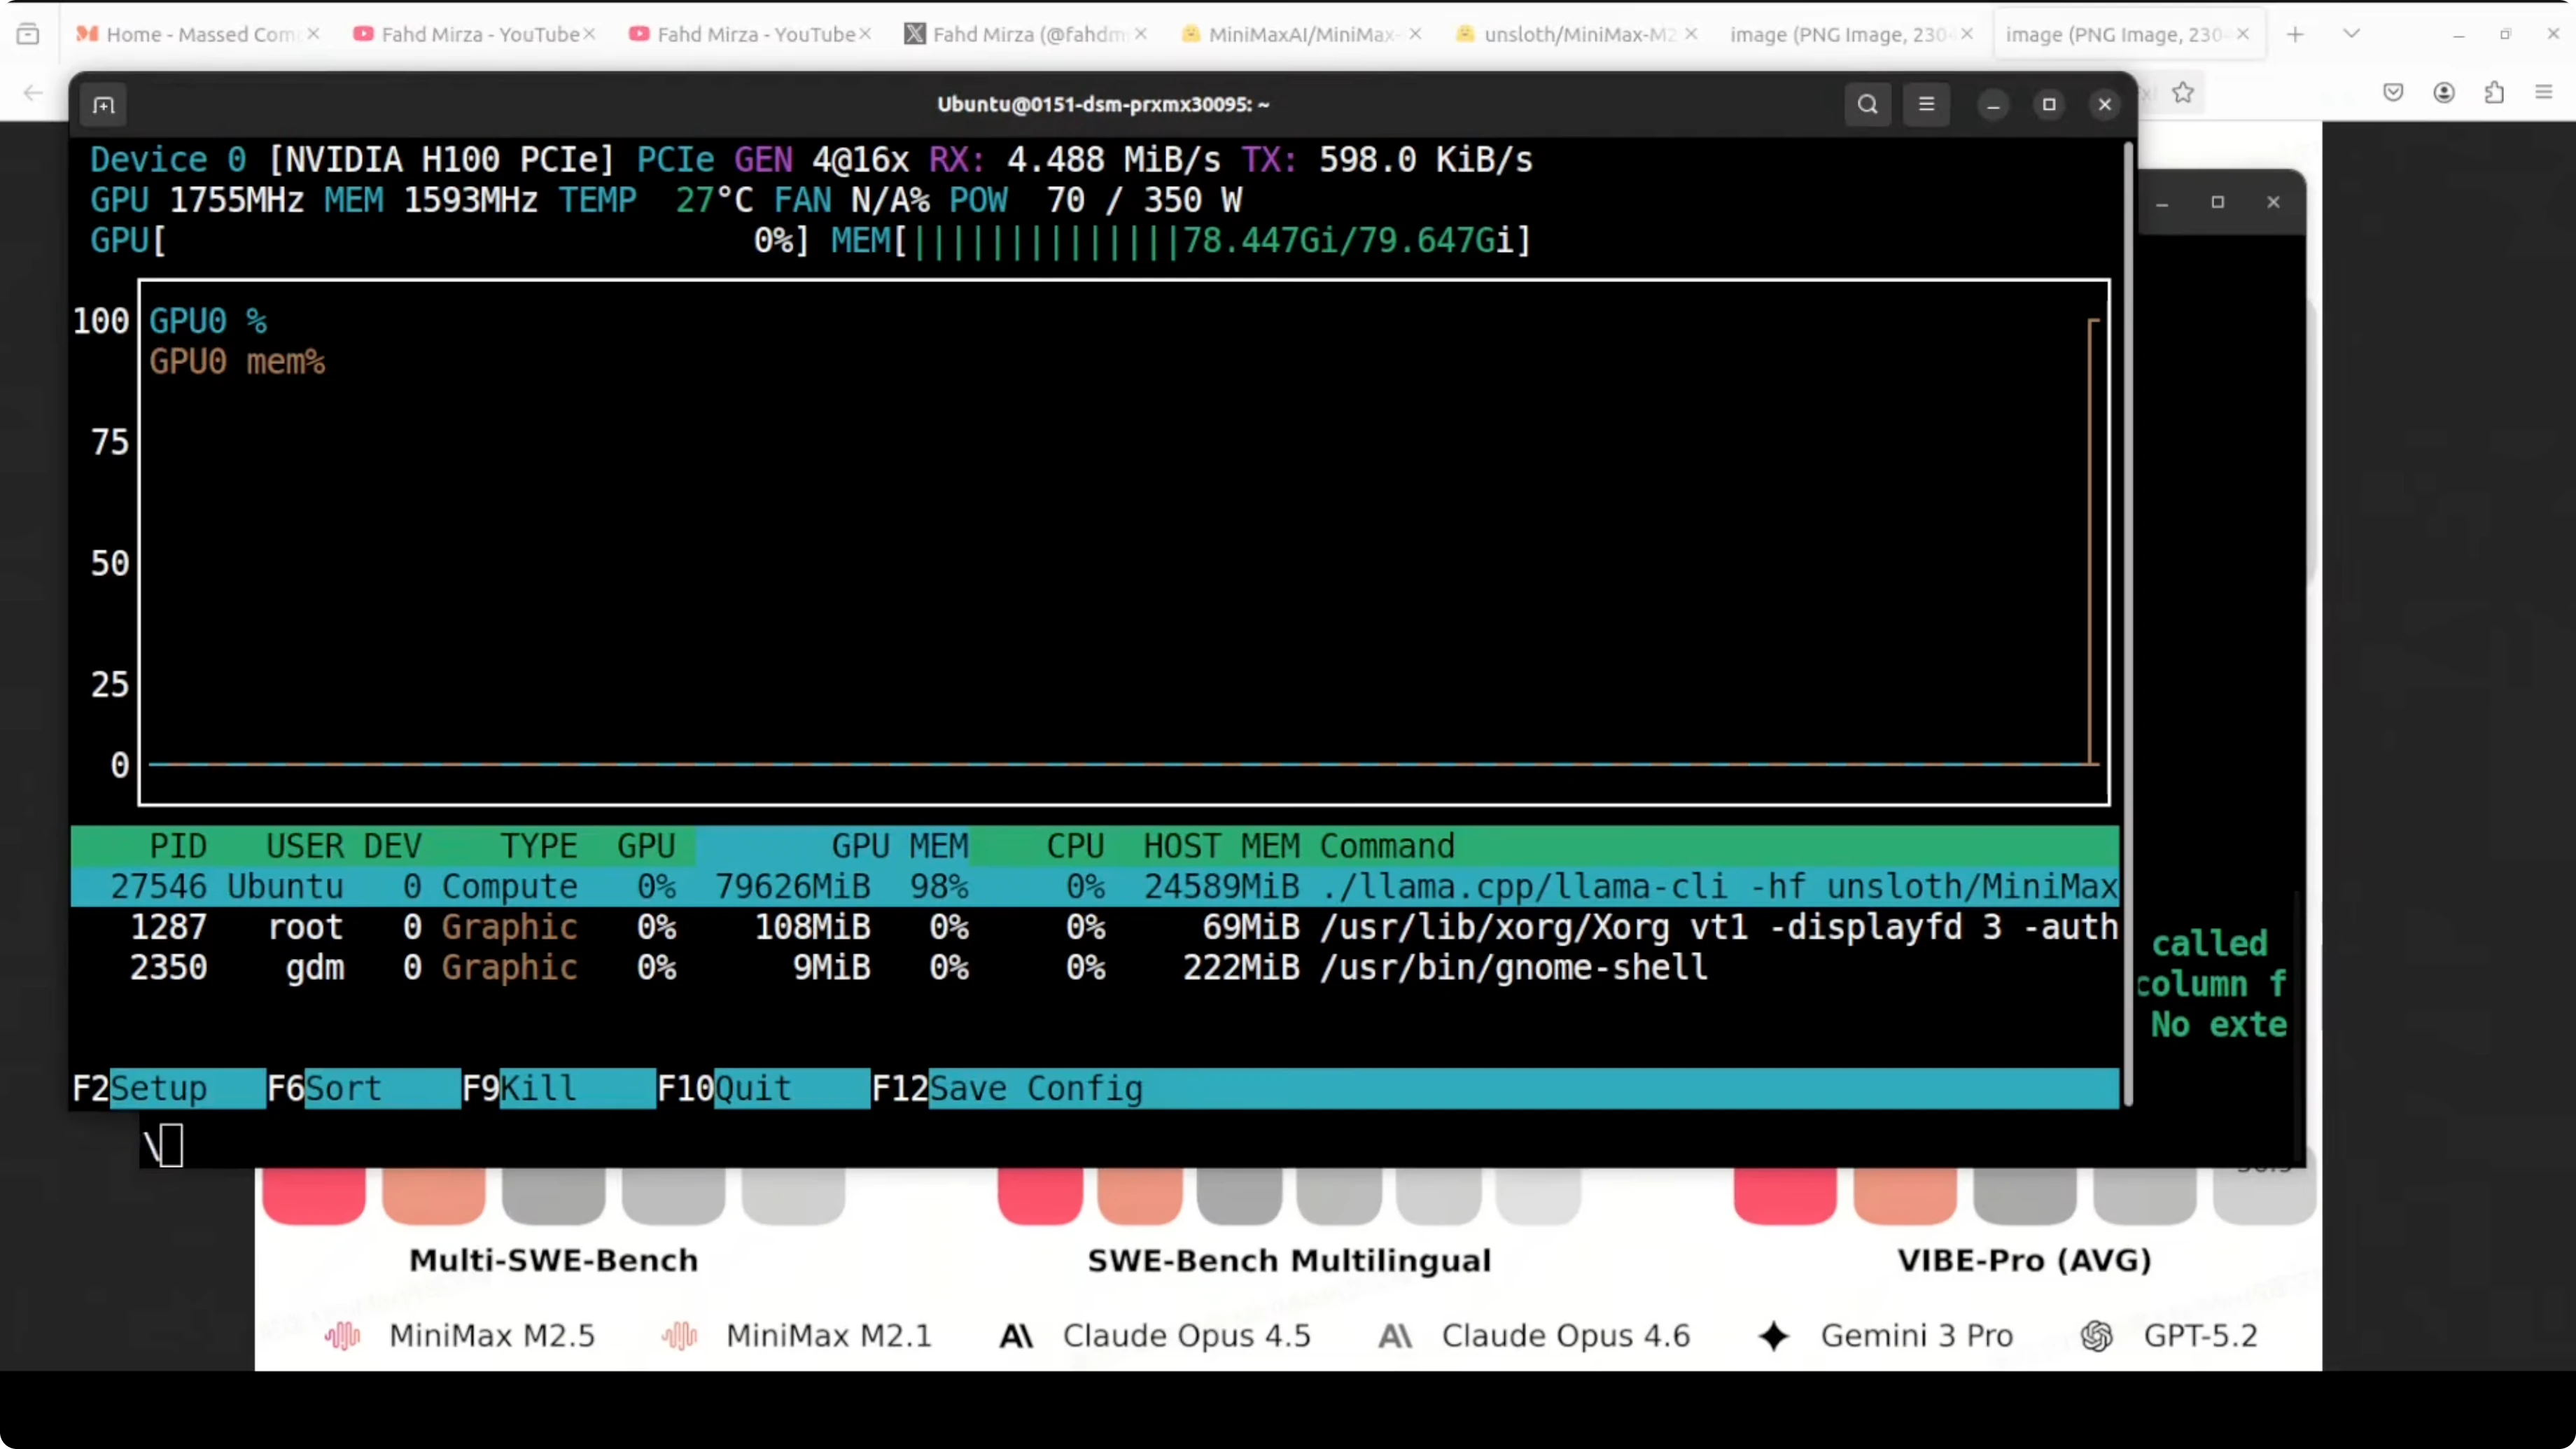This screenshot has height=1449, width=2576.
Task: Switch to the unsloth/MiniMax tab
Action: [x=1565, y=33]
